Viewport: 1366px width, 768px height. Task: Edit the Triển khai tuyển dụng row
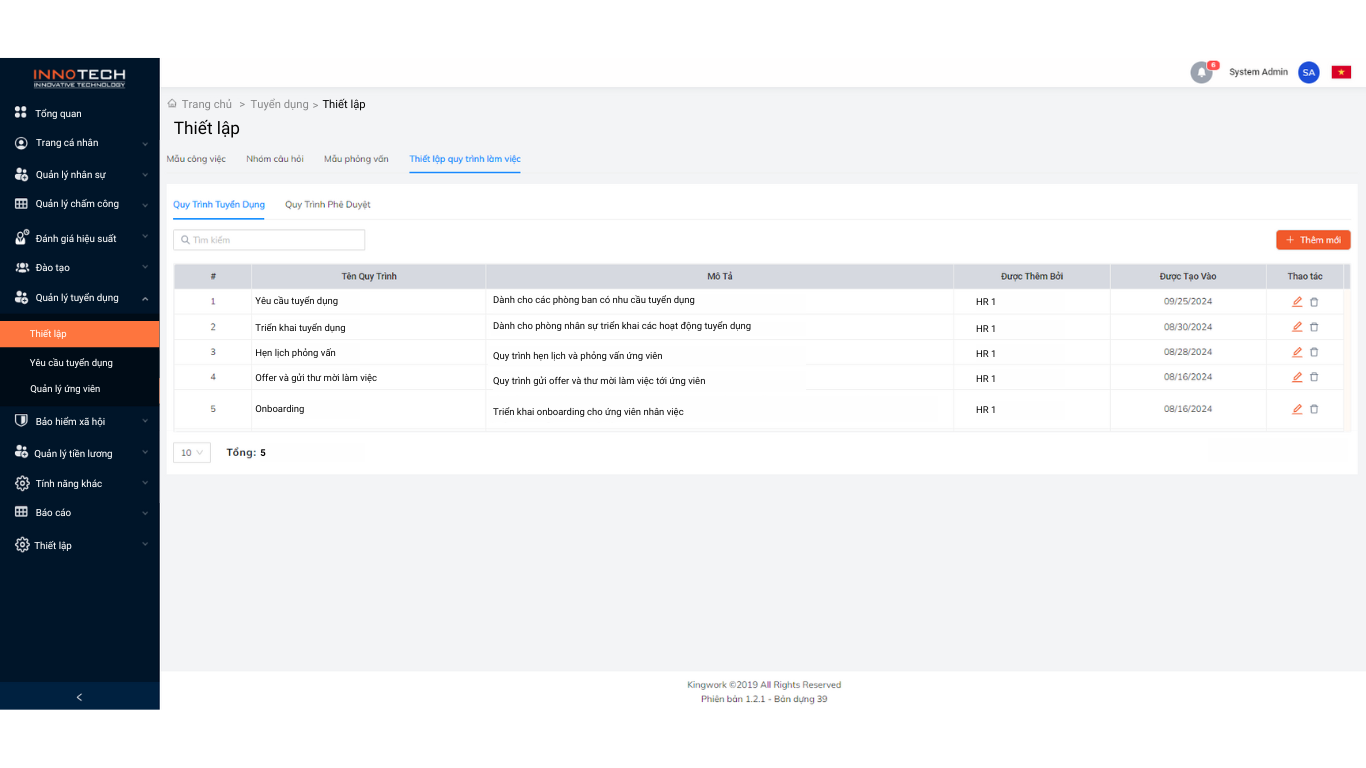(1297, 327)
